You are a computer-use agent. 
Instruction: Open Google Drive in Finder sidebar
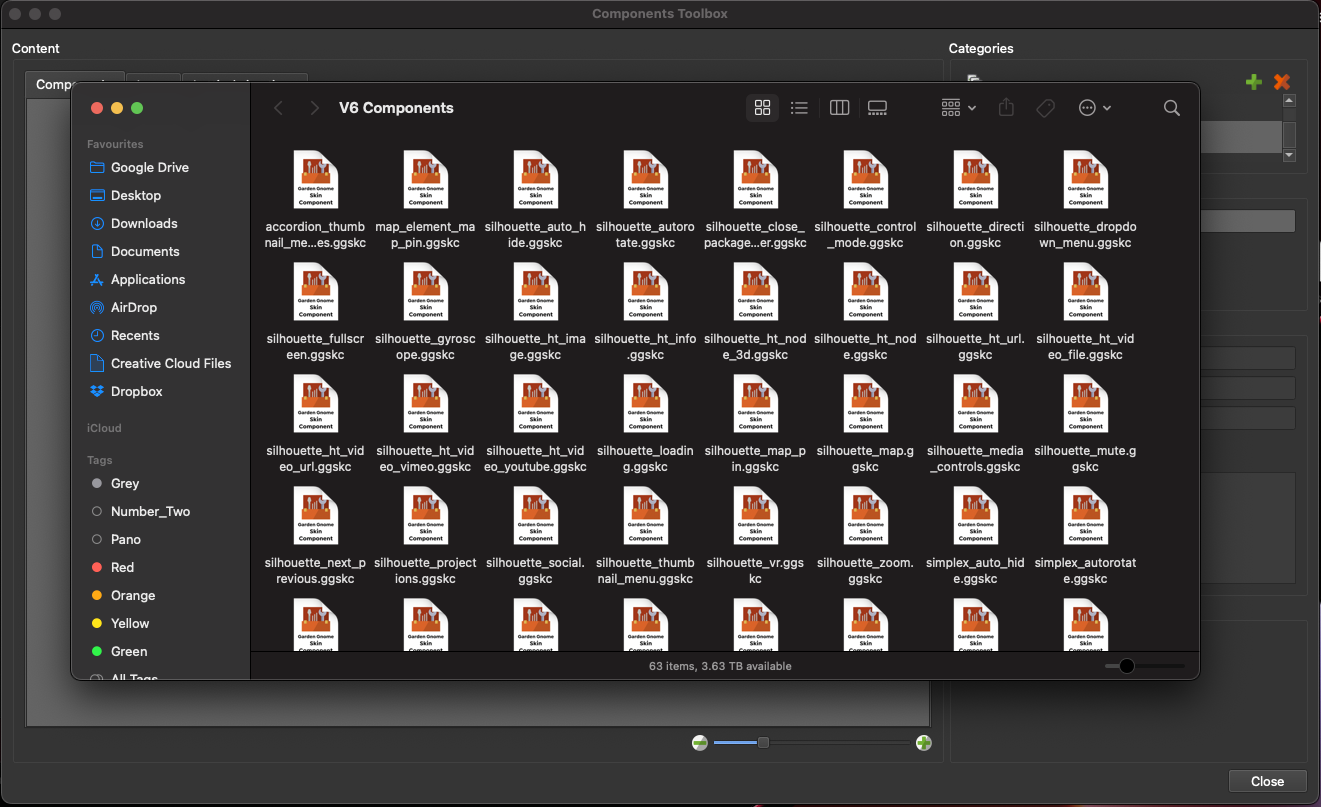click(x=150, y=167)
